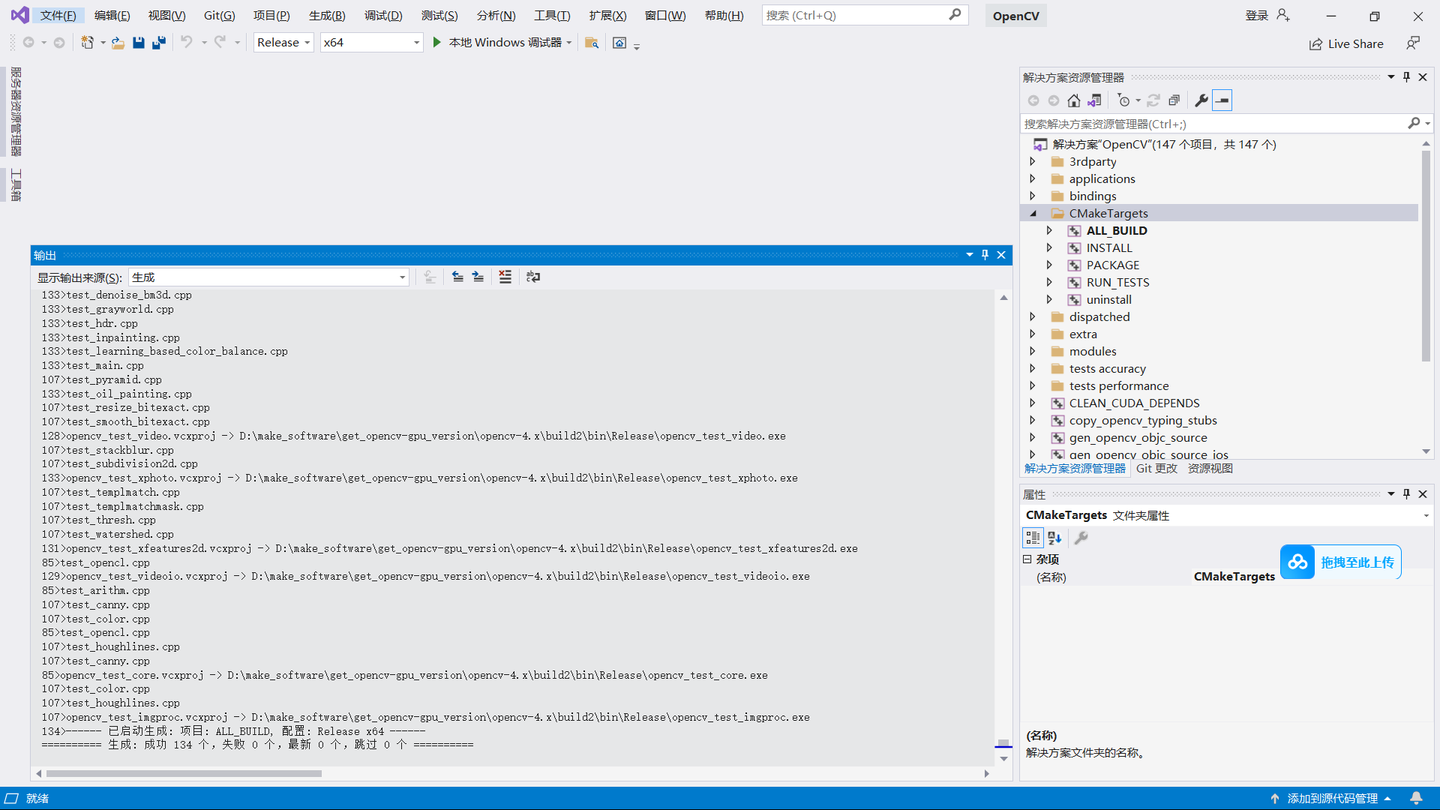The image size is (1440, 810).
Task: Collapse all nodes in Solution Explorer
Action: click(1172, 100)
